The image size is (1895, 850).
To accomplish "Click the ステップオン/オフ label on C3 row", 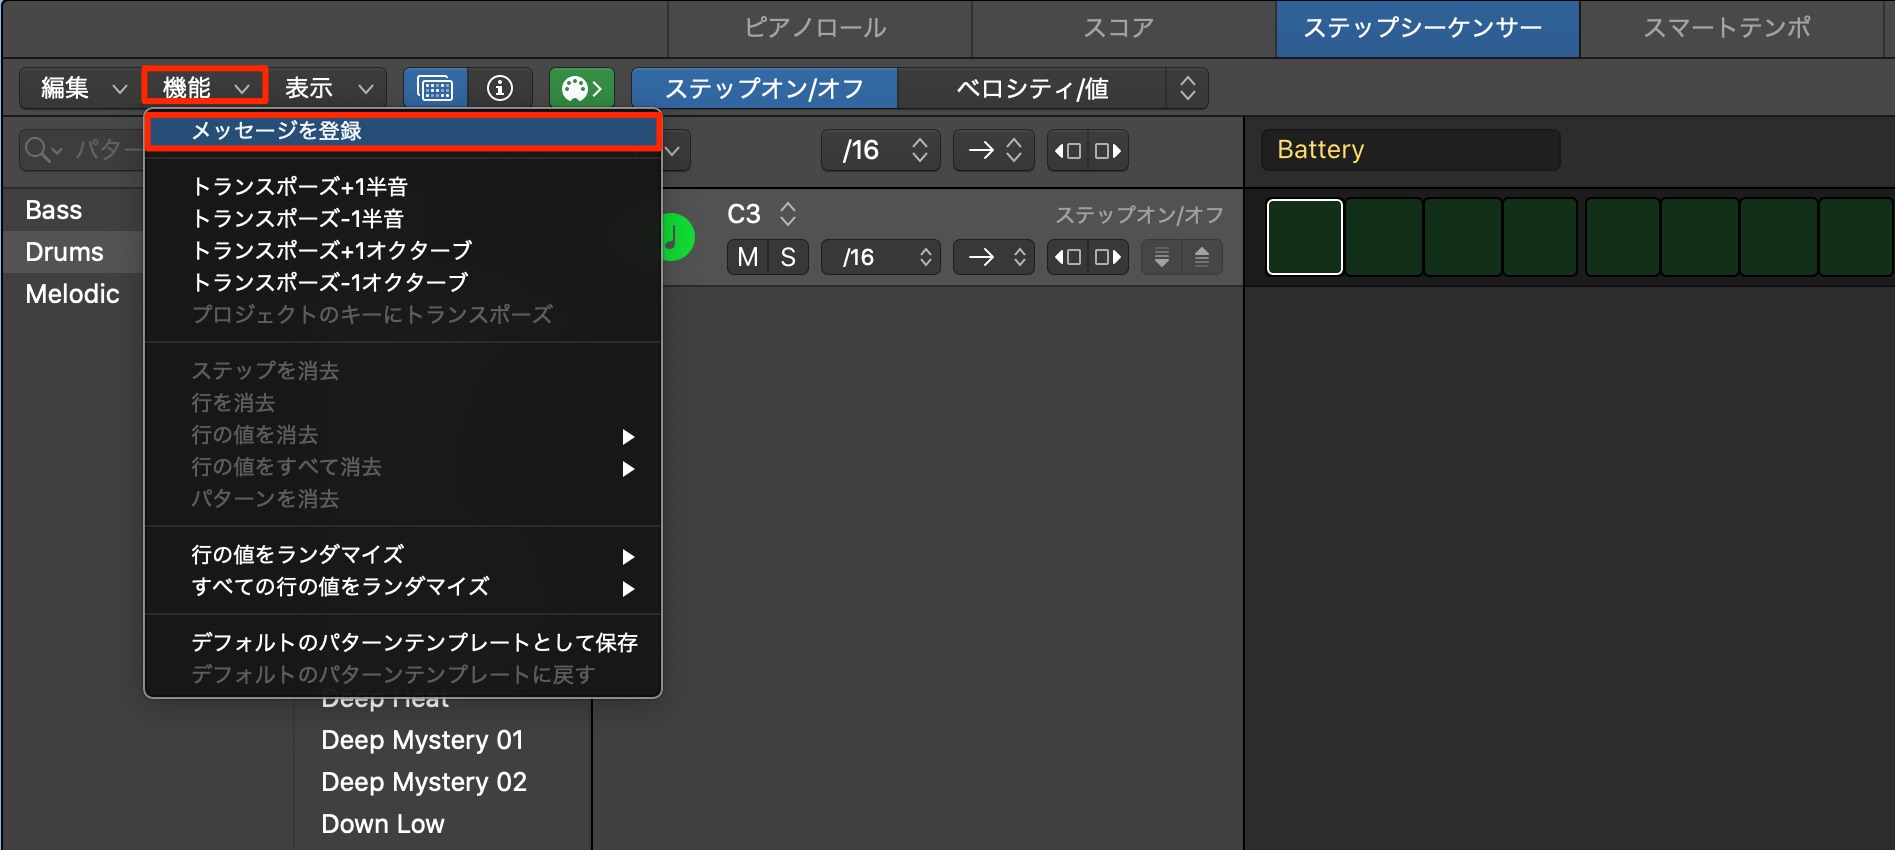I will pyautogui.click(x=1139, y=214).
